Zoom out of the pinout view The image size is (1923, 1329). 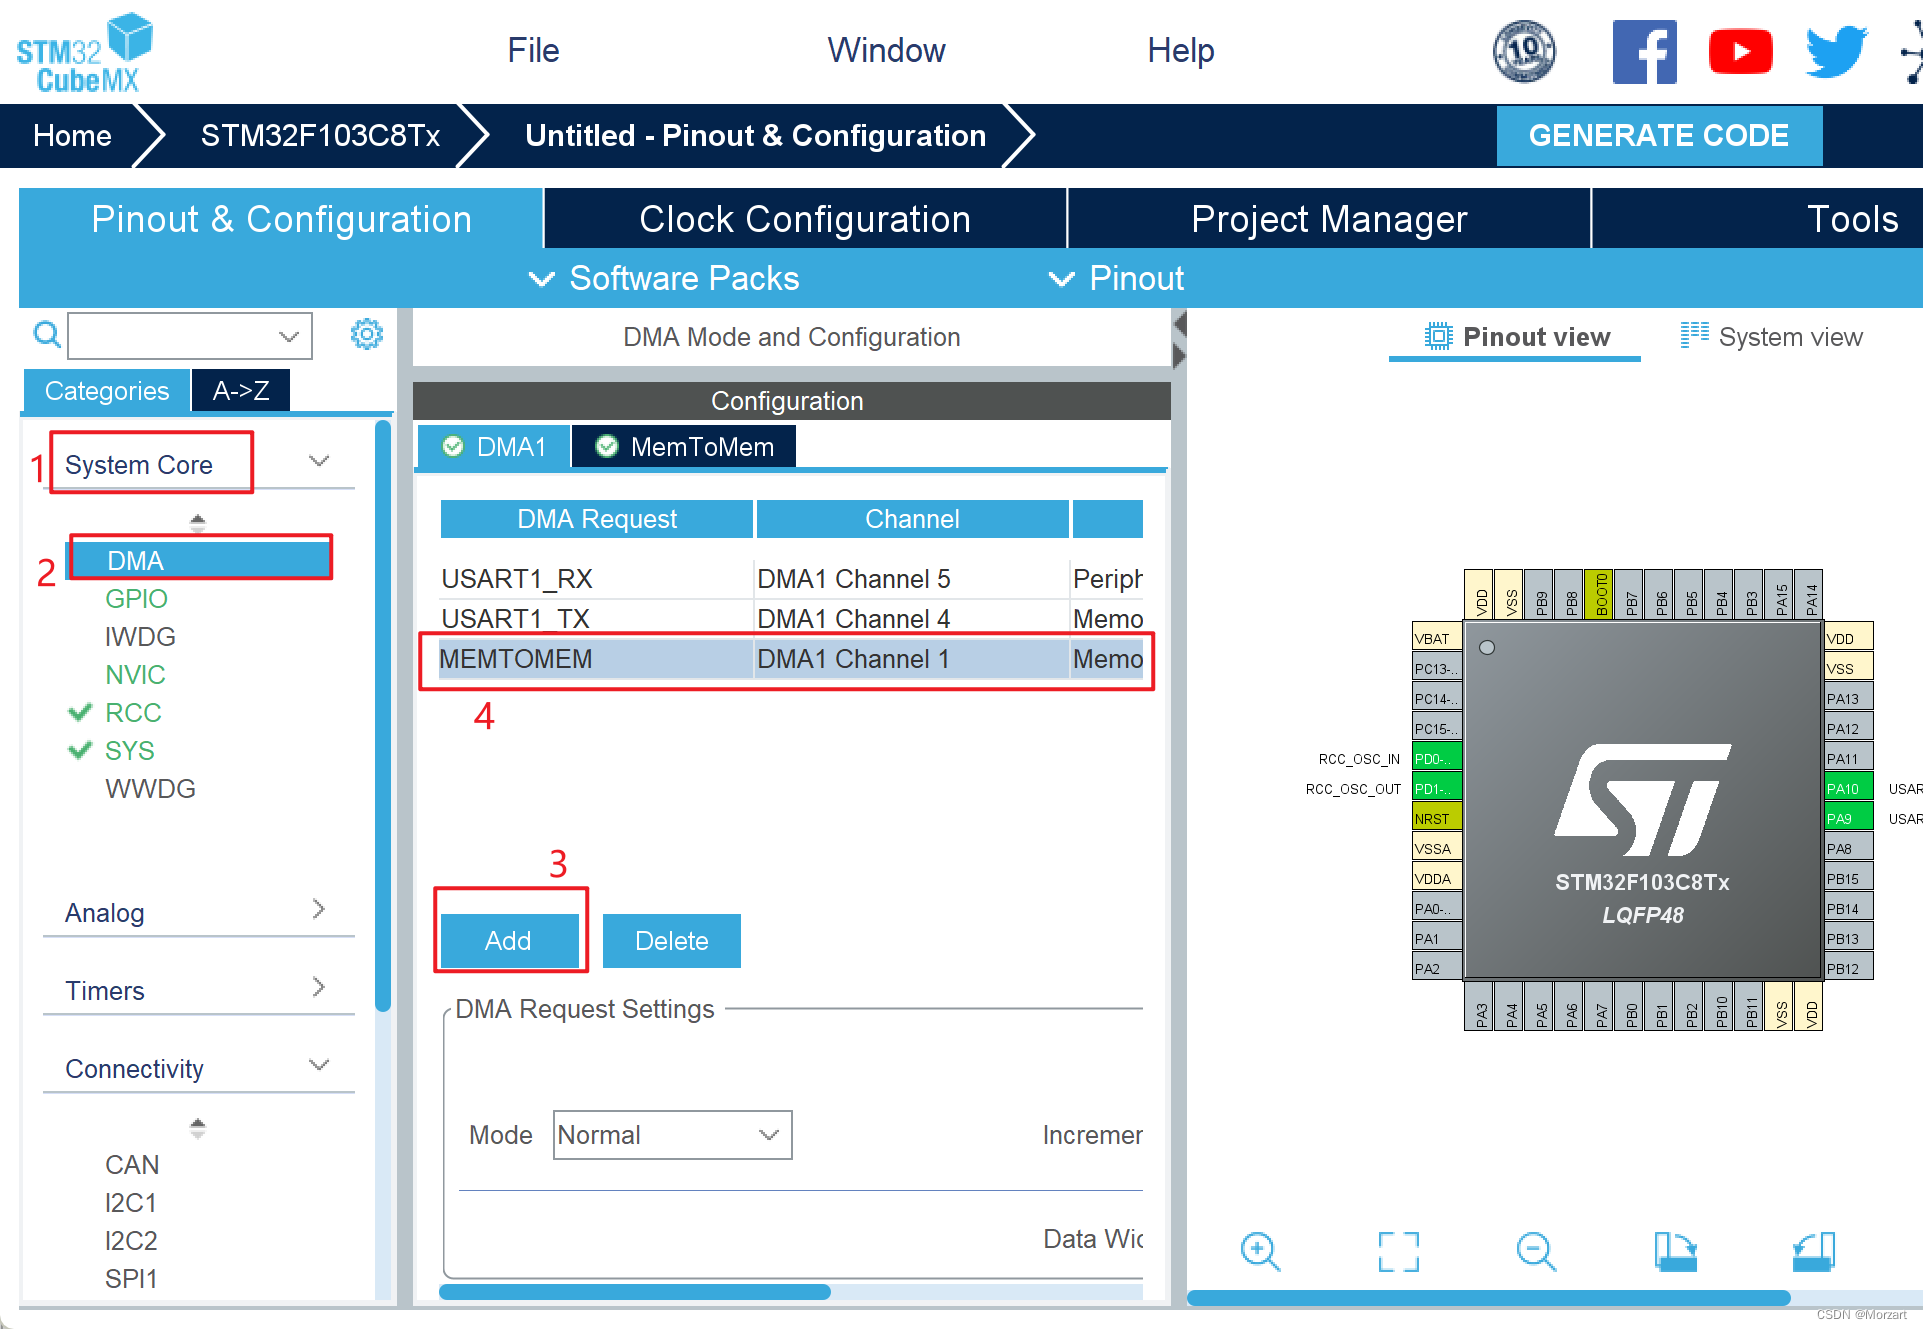1536,1252
